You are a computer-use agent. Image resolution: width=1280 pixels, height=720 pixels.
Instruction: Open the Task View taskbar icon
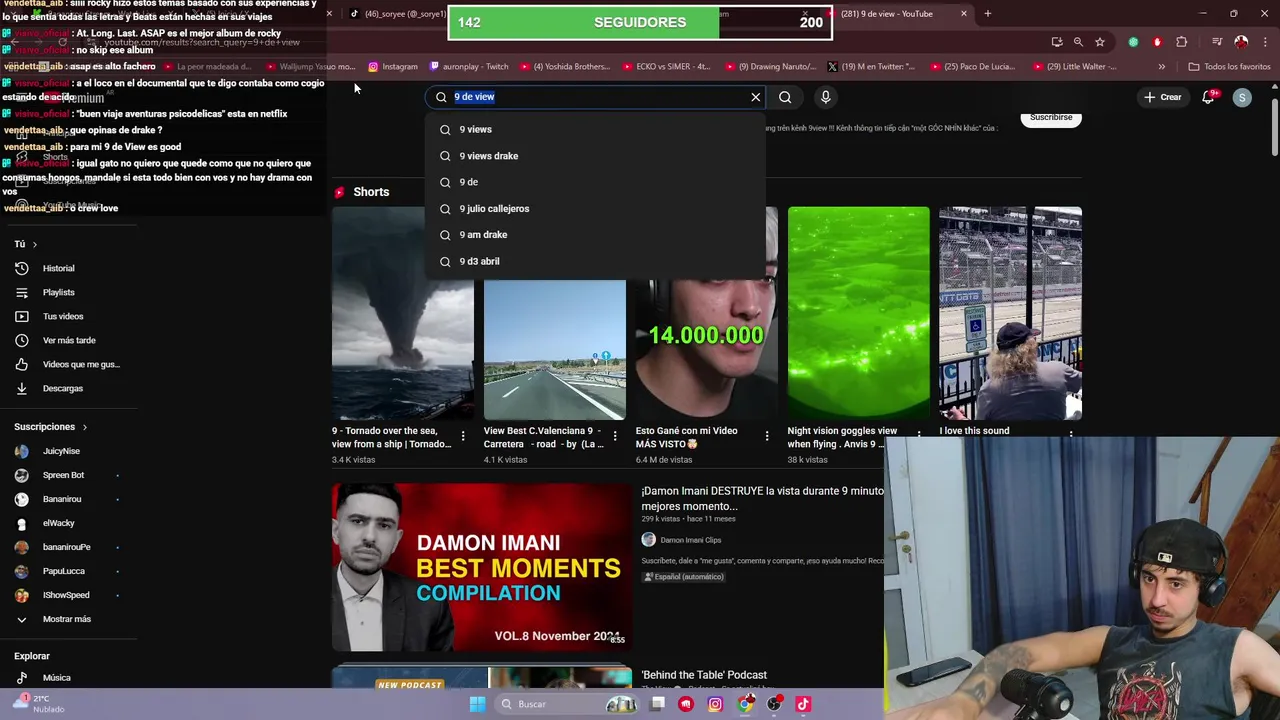coord(657,704)
